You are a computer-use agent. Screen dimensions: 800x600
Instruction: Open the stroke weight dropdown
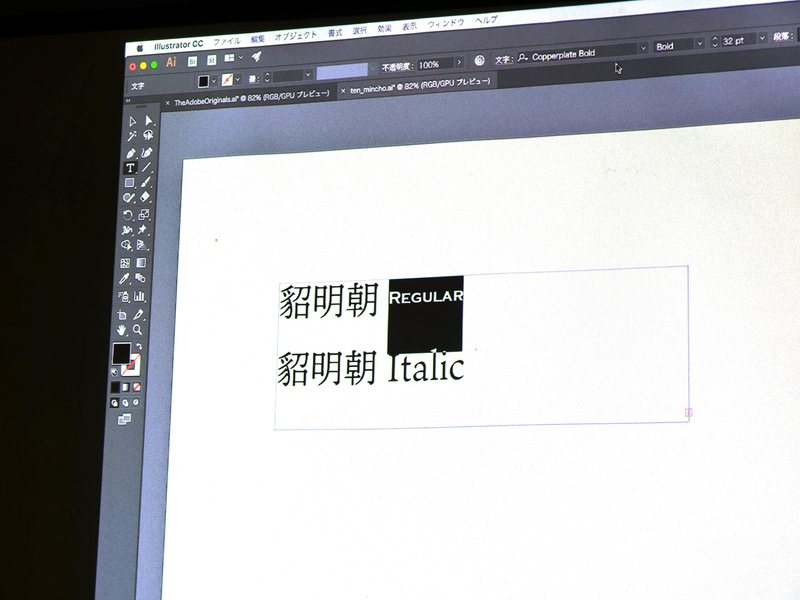pyautogui.click(x=308, y=75)
